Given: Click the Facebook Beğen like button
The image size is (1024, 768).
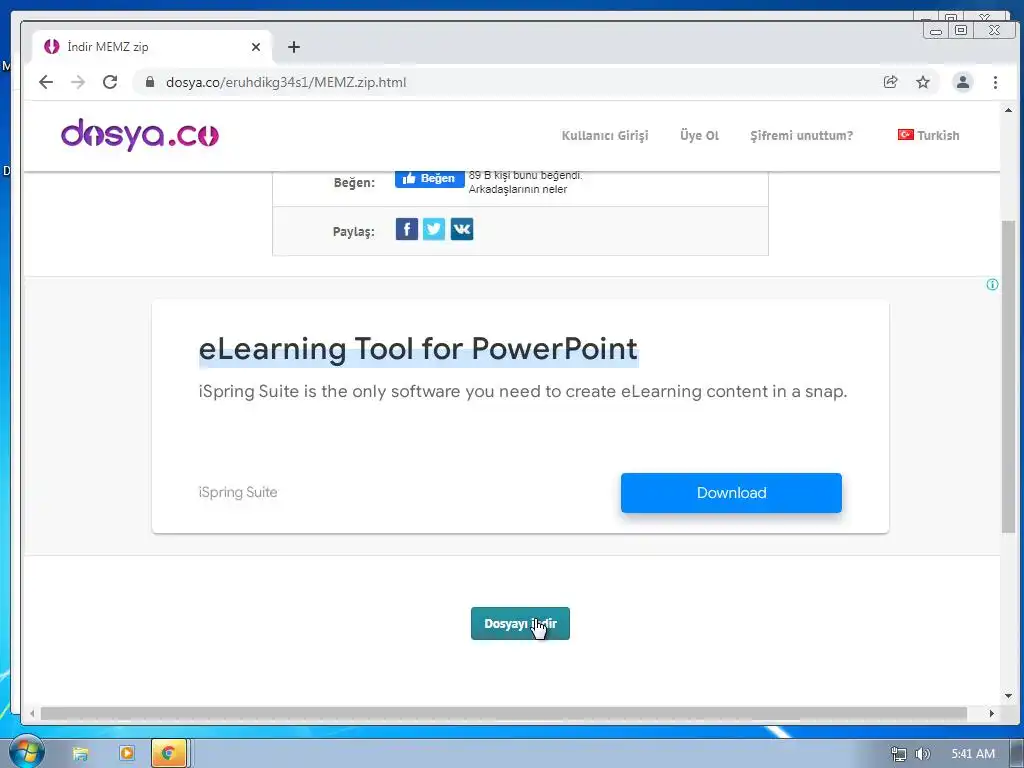Looking at the screenshot, I should 430,178.
